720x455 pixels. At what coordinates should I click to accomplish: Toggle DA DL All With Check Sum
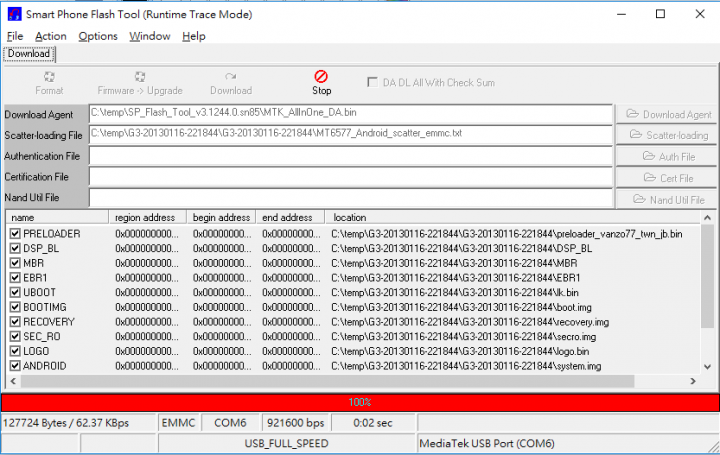pos(372,83)
